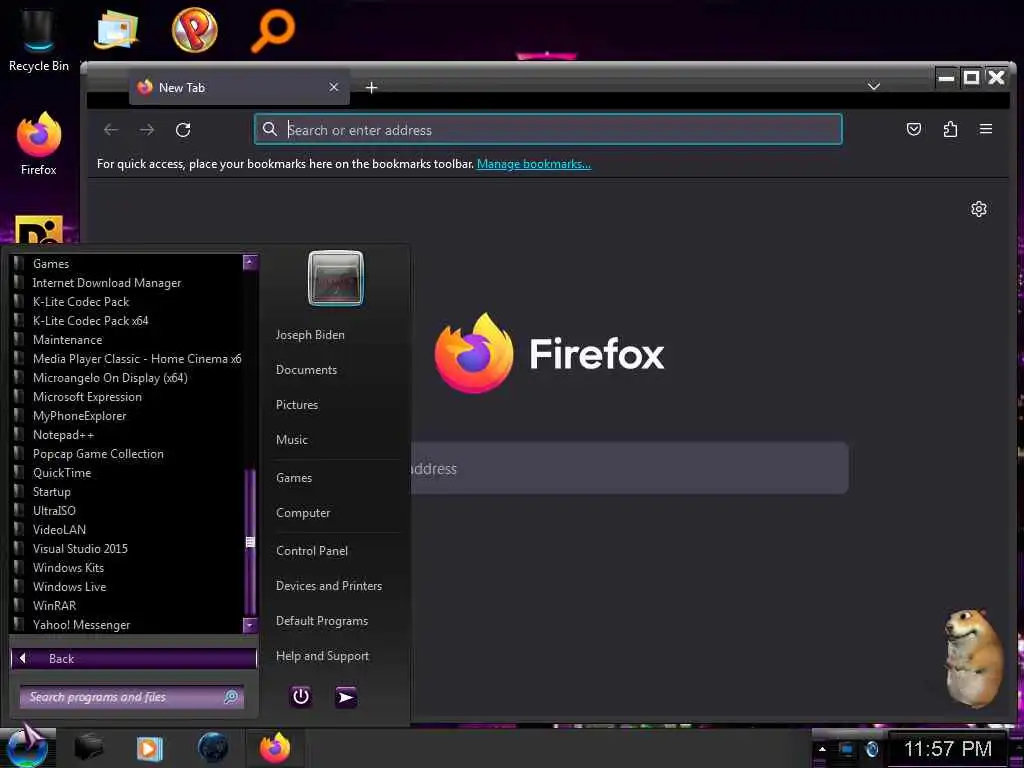This screenshot has height=768, width=1024.
Task: Open New Tab personalize gear settings
Action: point(978,209)
